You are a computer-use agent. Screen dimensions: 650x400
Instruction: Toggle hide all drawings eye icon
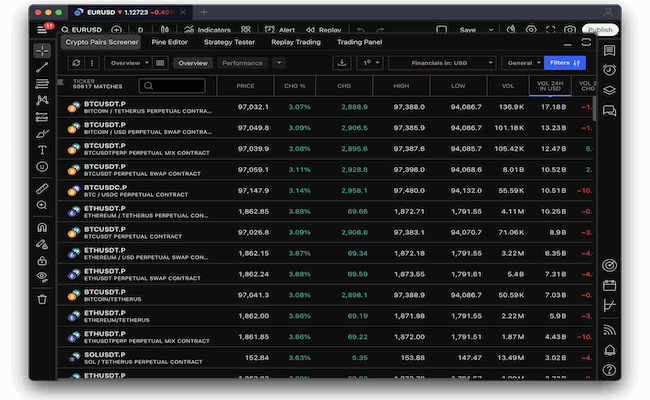[42, 277]
